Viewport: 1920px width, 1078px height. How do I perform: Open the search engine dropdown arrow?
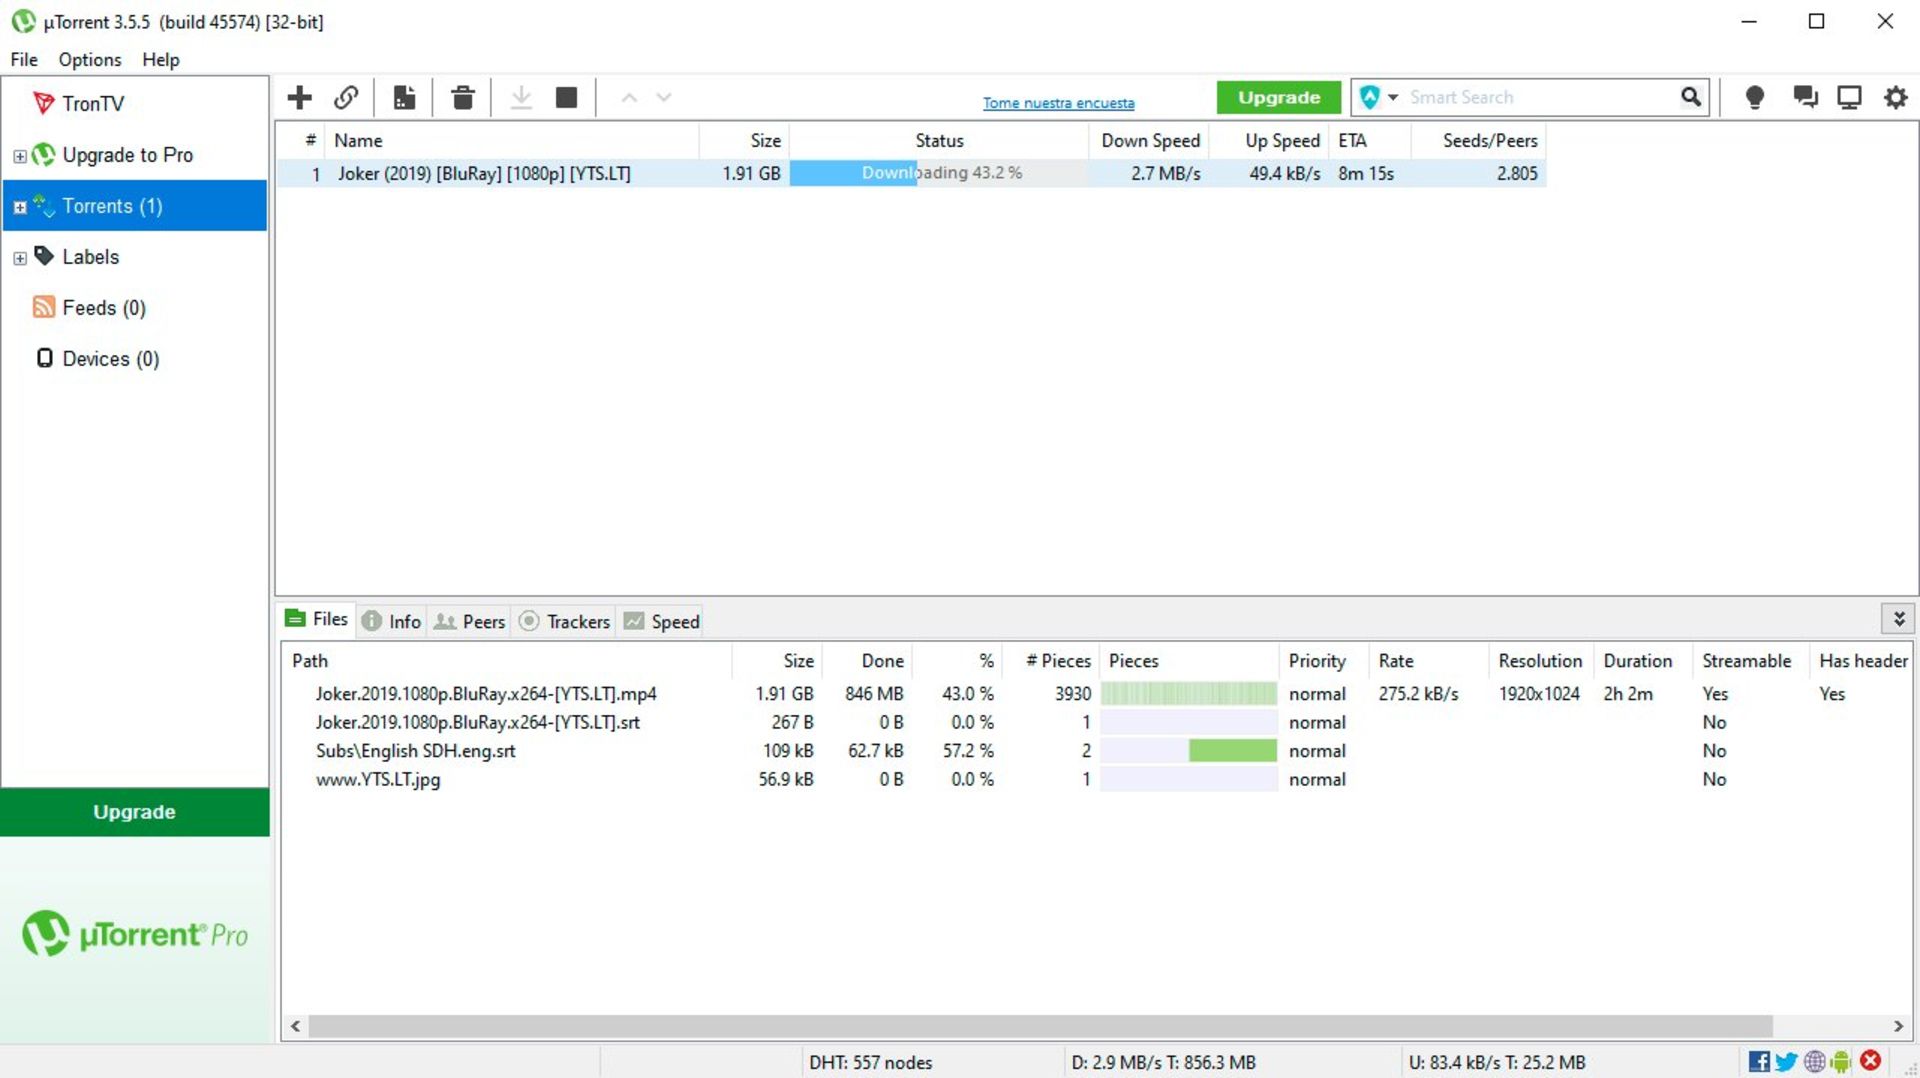[1391, 97]
